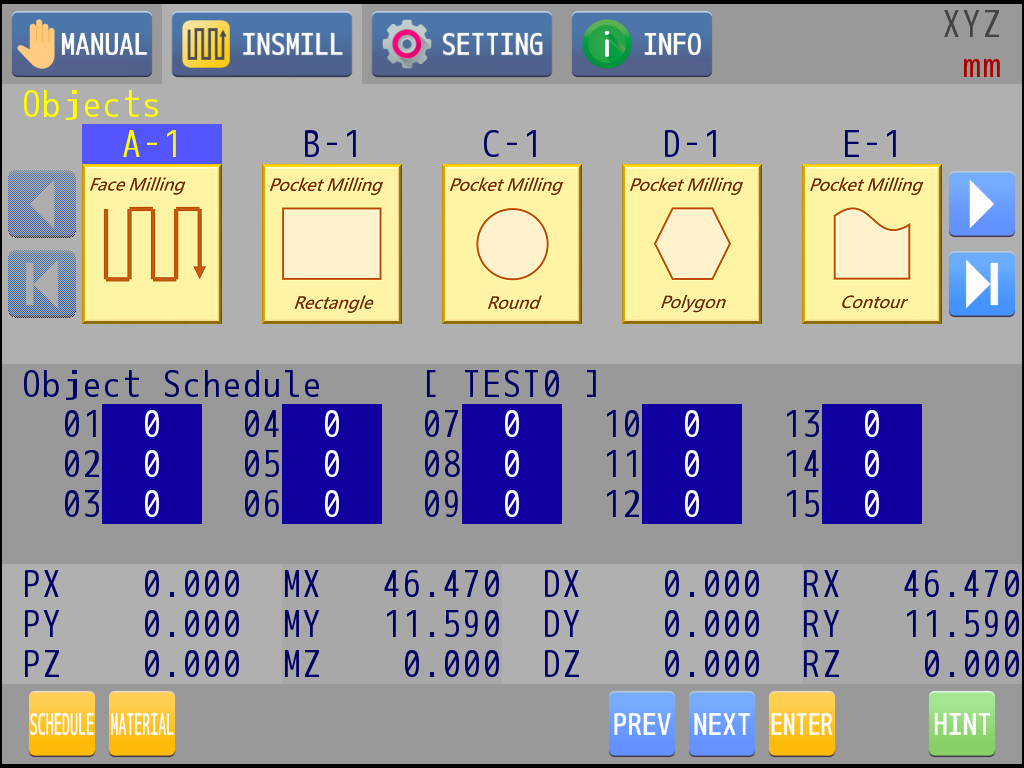Select the Face Milling object icon
Image resolution: width=1024 pixels, height=768 pixels.
point(152,244)
